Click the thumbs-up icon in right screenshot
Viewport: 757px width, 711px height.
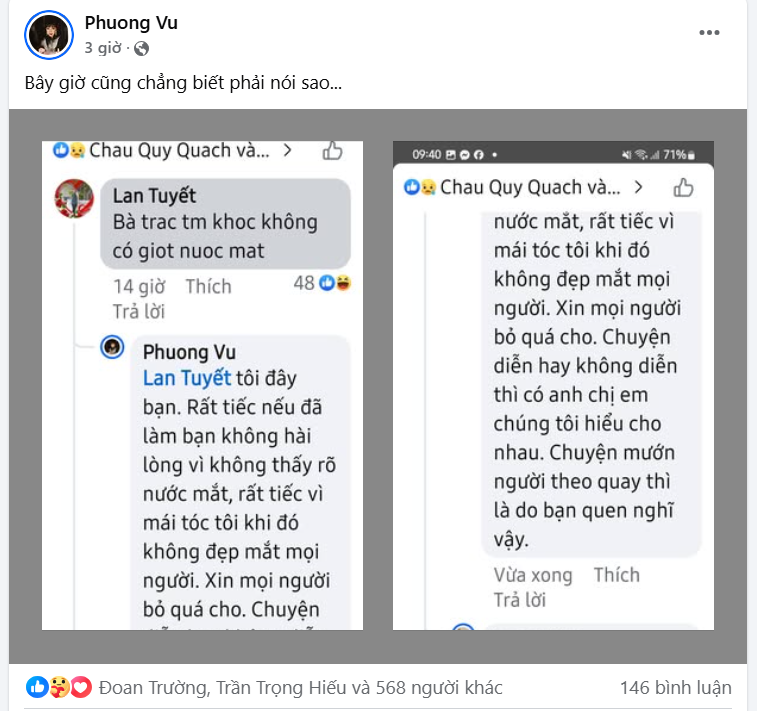pyautogui.click(x=683, y=187)
